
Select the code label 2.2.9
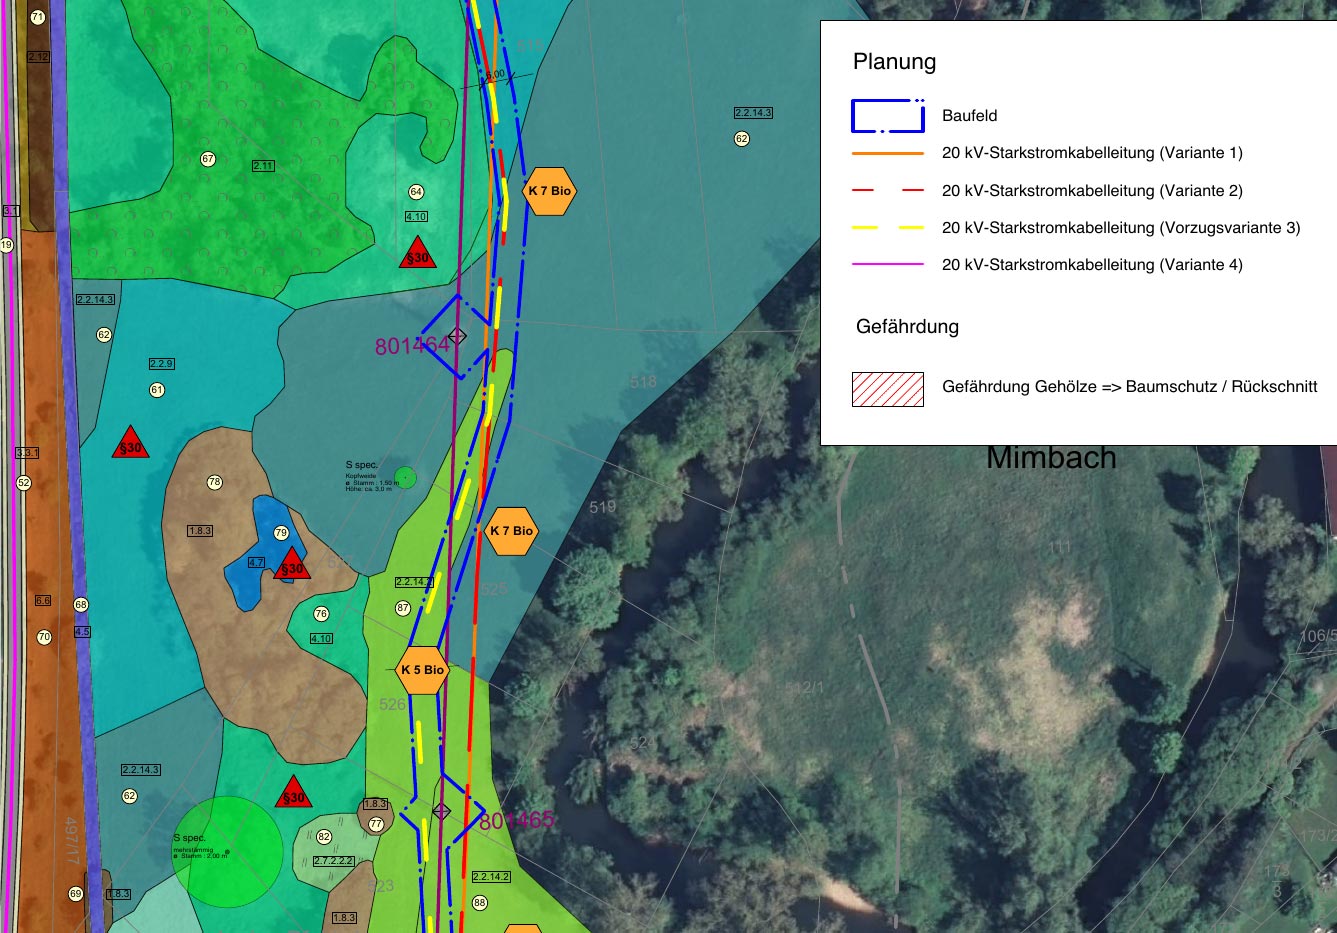[161, 364]
